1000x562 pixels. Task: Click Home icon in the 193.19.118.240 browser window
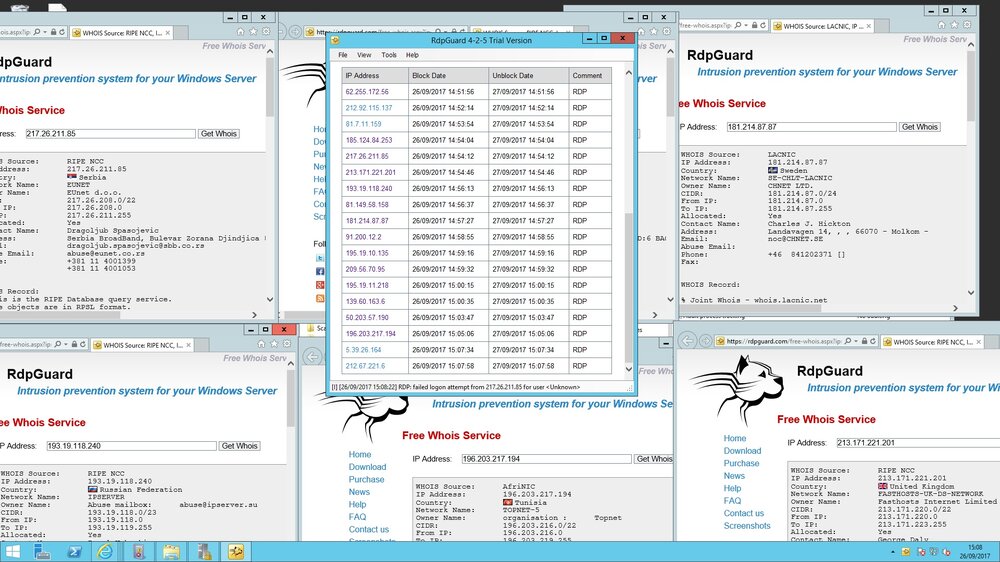point(261,344)
